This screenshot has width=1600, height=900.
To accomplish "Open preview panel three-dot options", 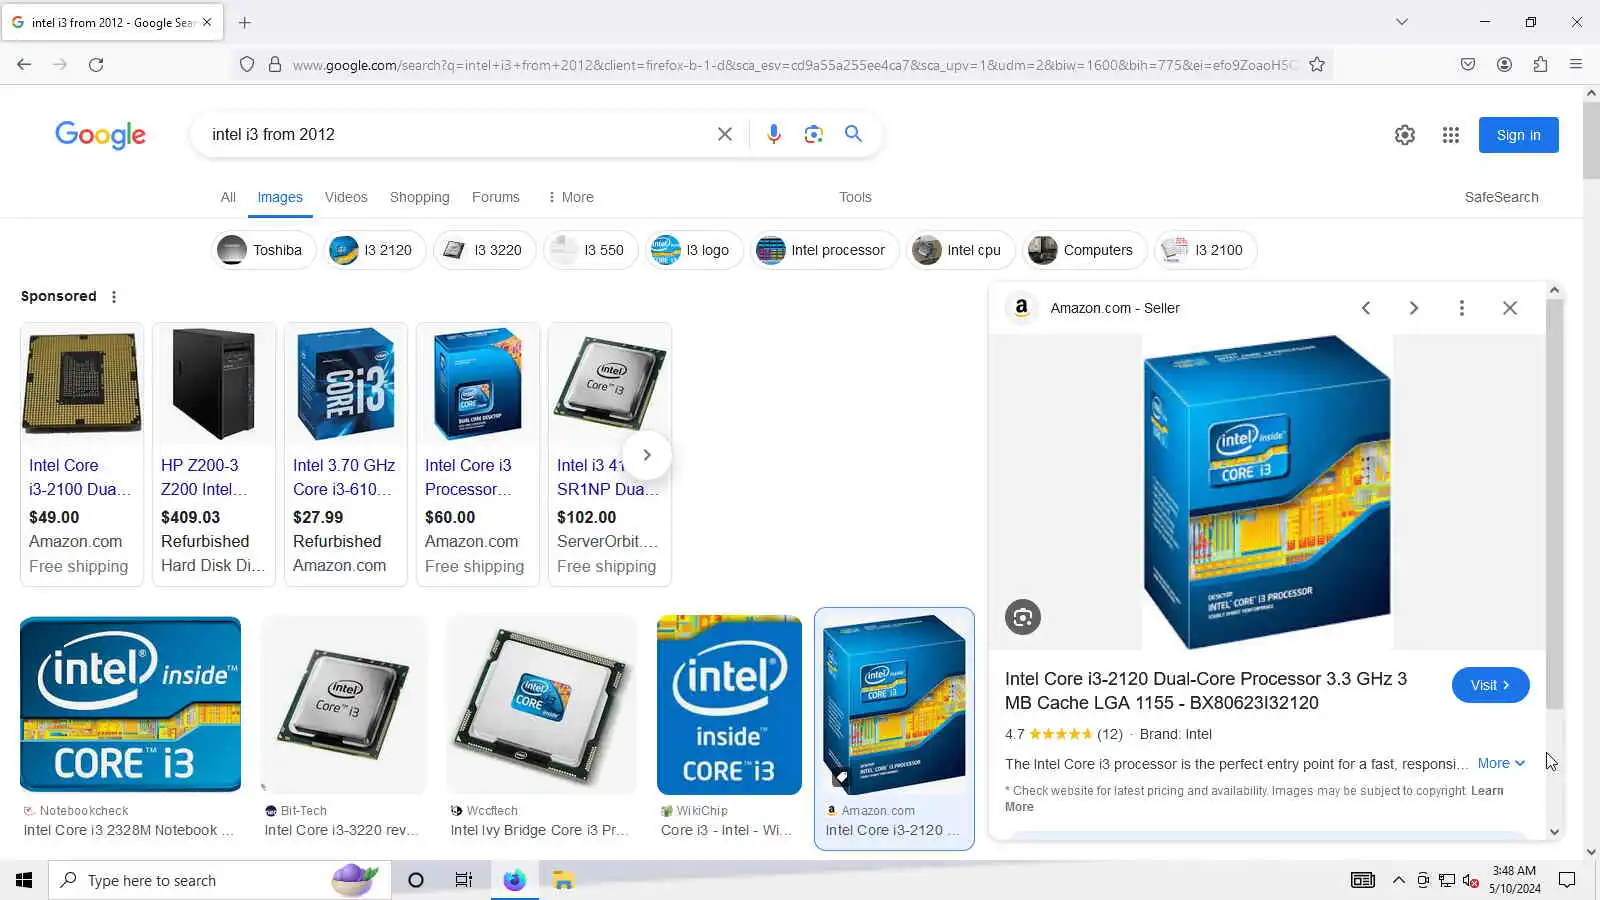I will click(1462, 308).
